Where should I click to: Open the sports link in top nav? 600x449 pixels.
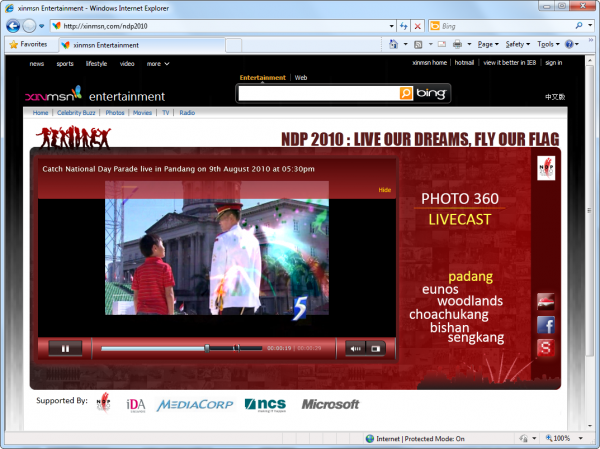(65, 64)
